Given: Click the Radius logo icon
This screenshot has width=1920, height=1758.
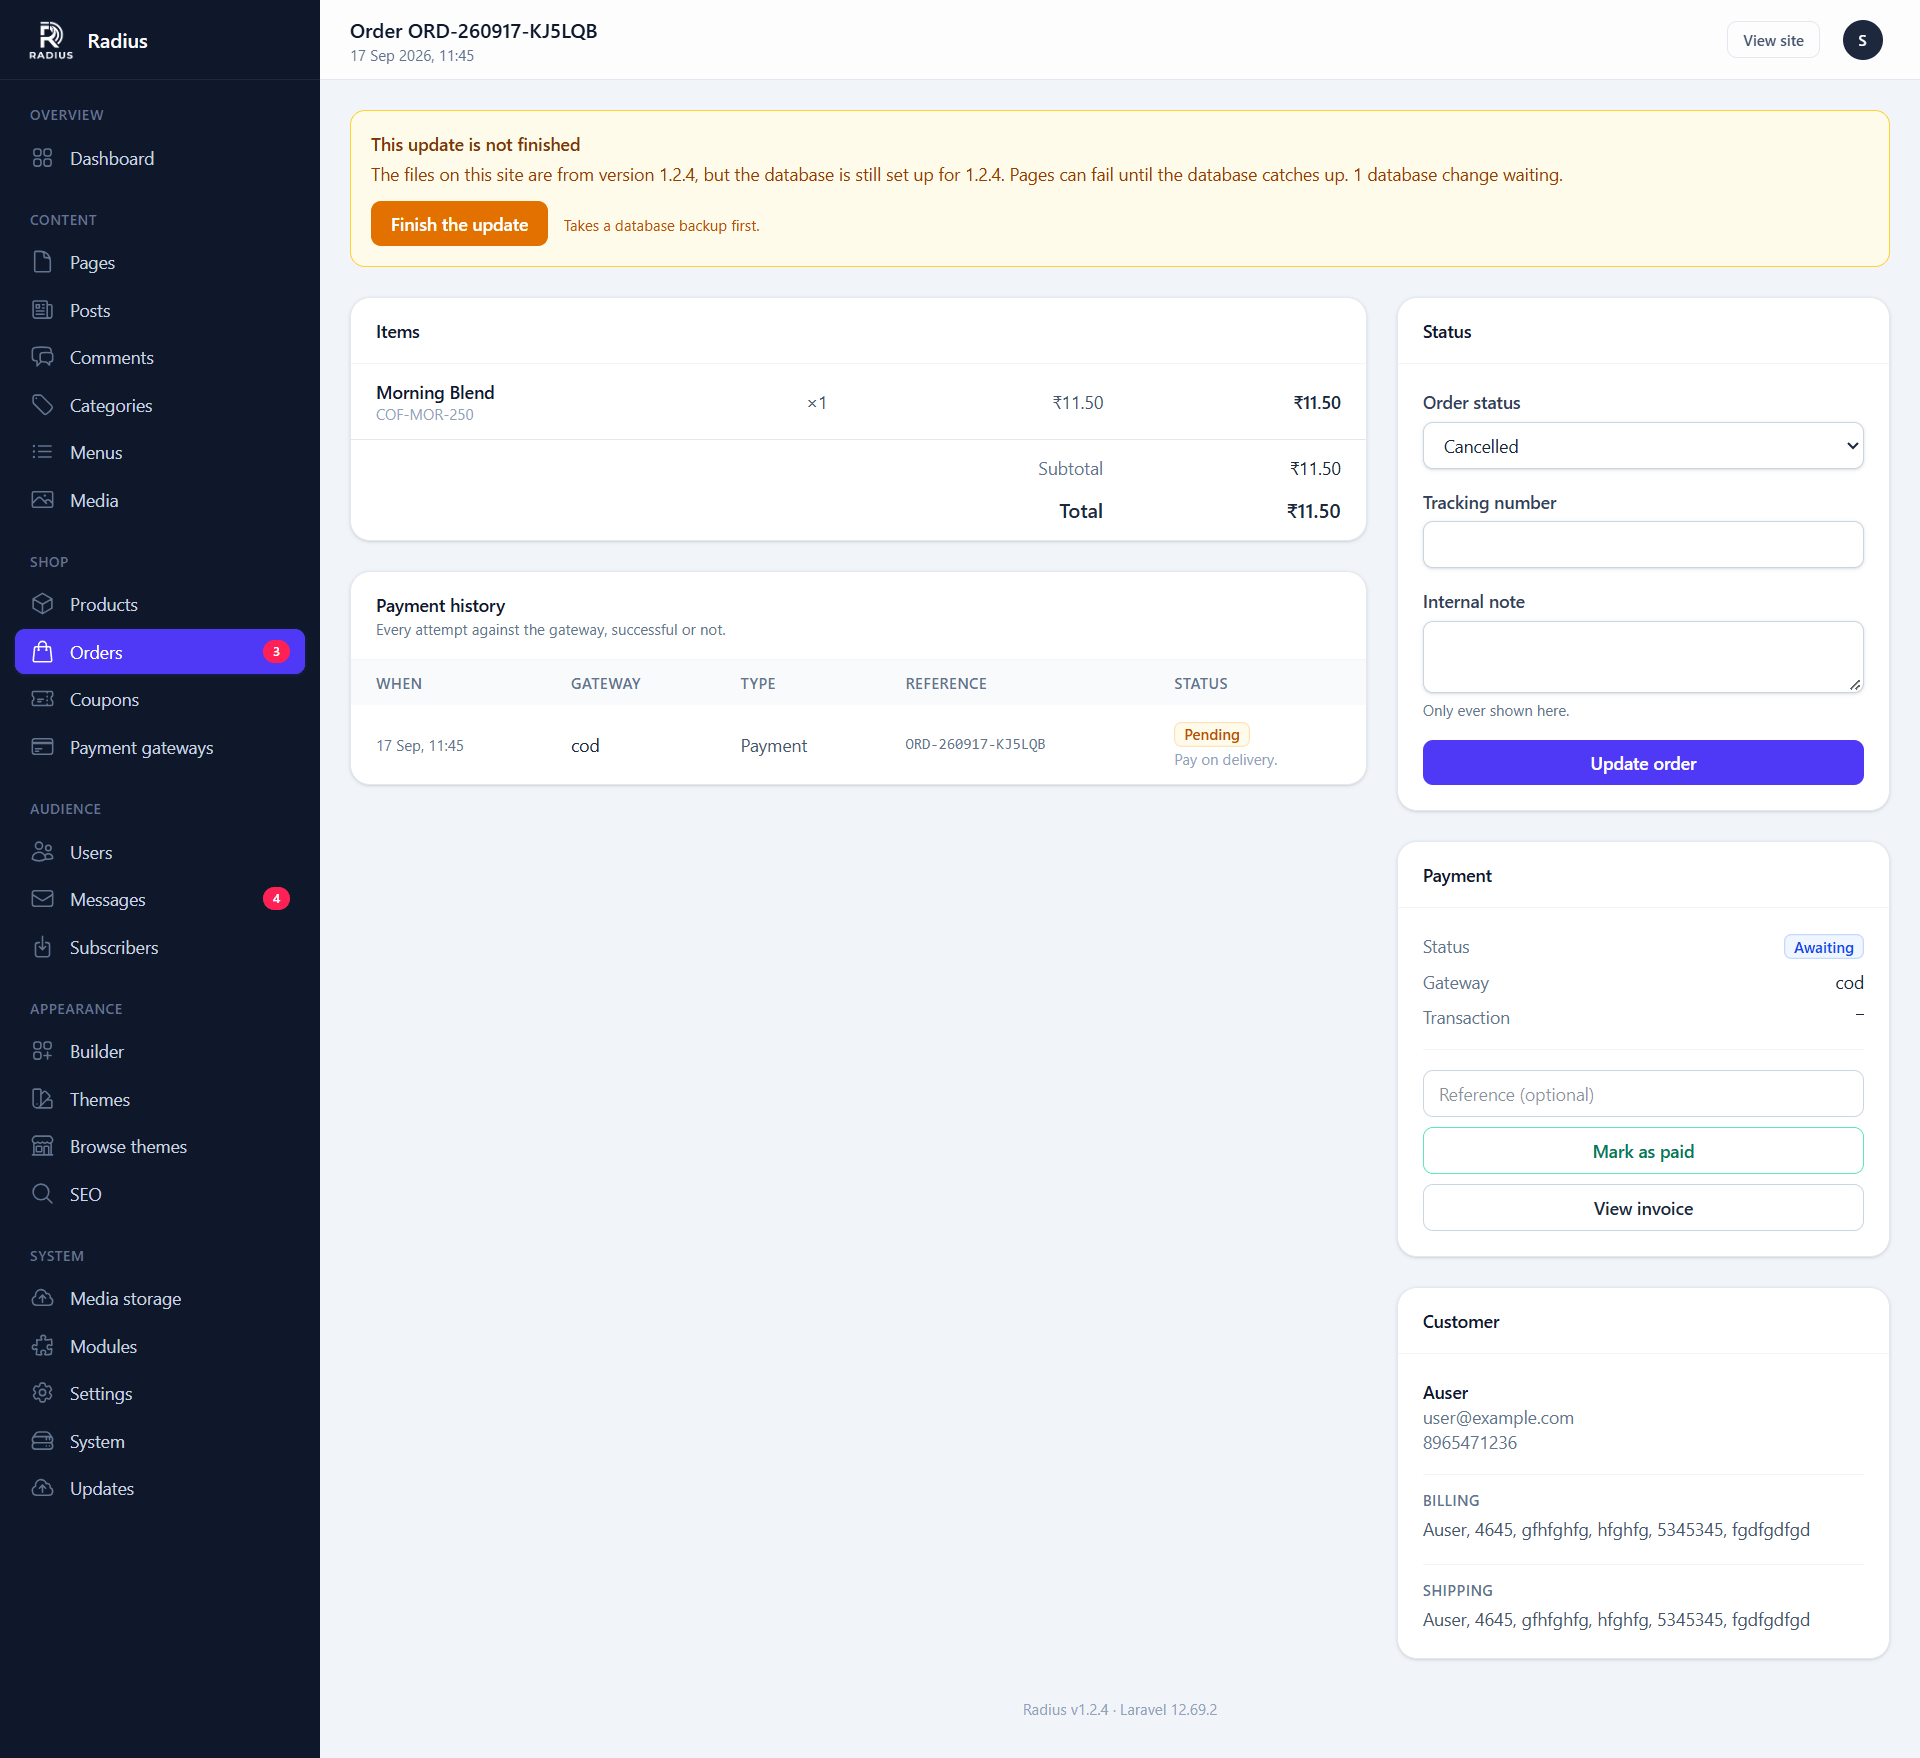Looking at the screenshot, I should (x=51, y=40).
